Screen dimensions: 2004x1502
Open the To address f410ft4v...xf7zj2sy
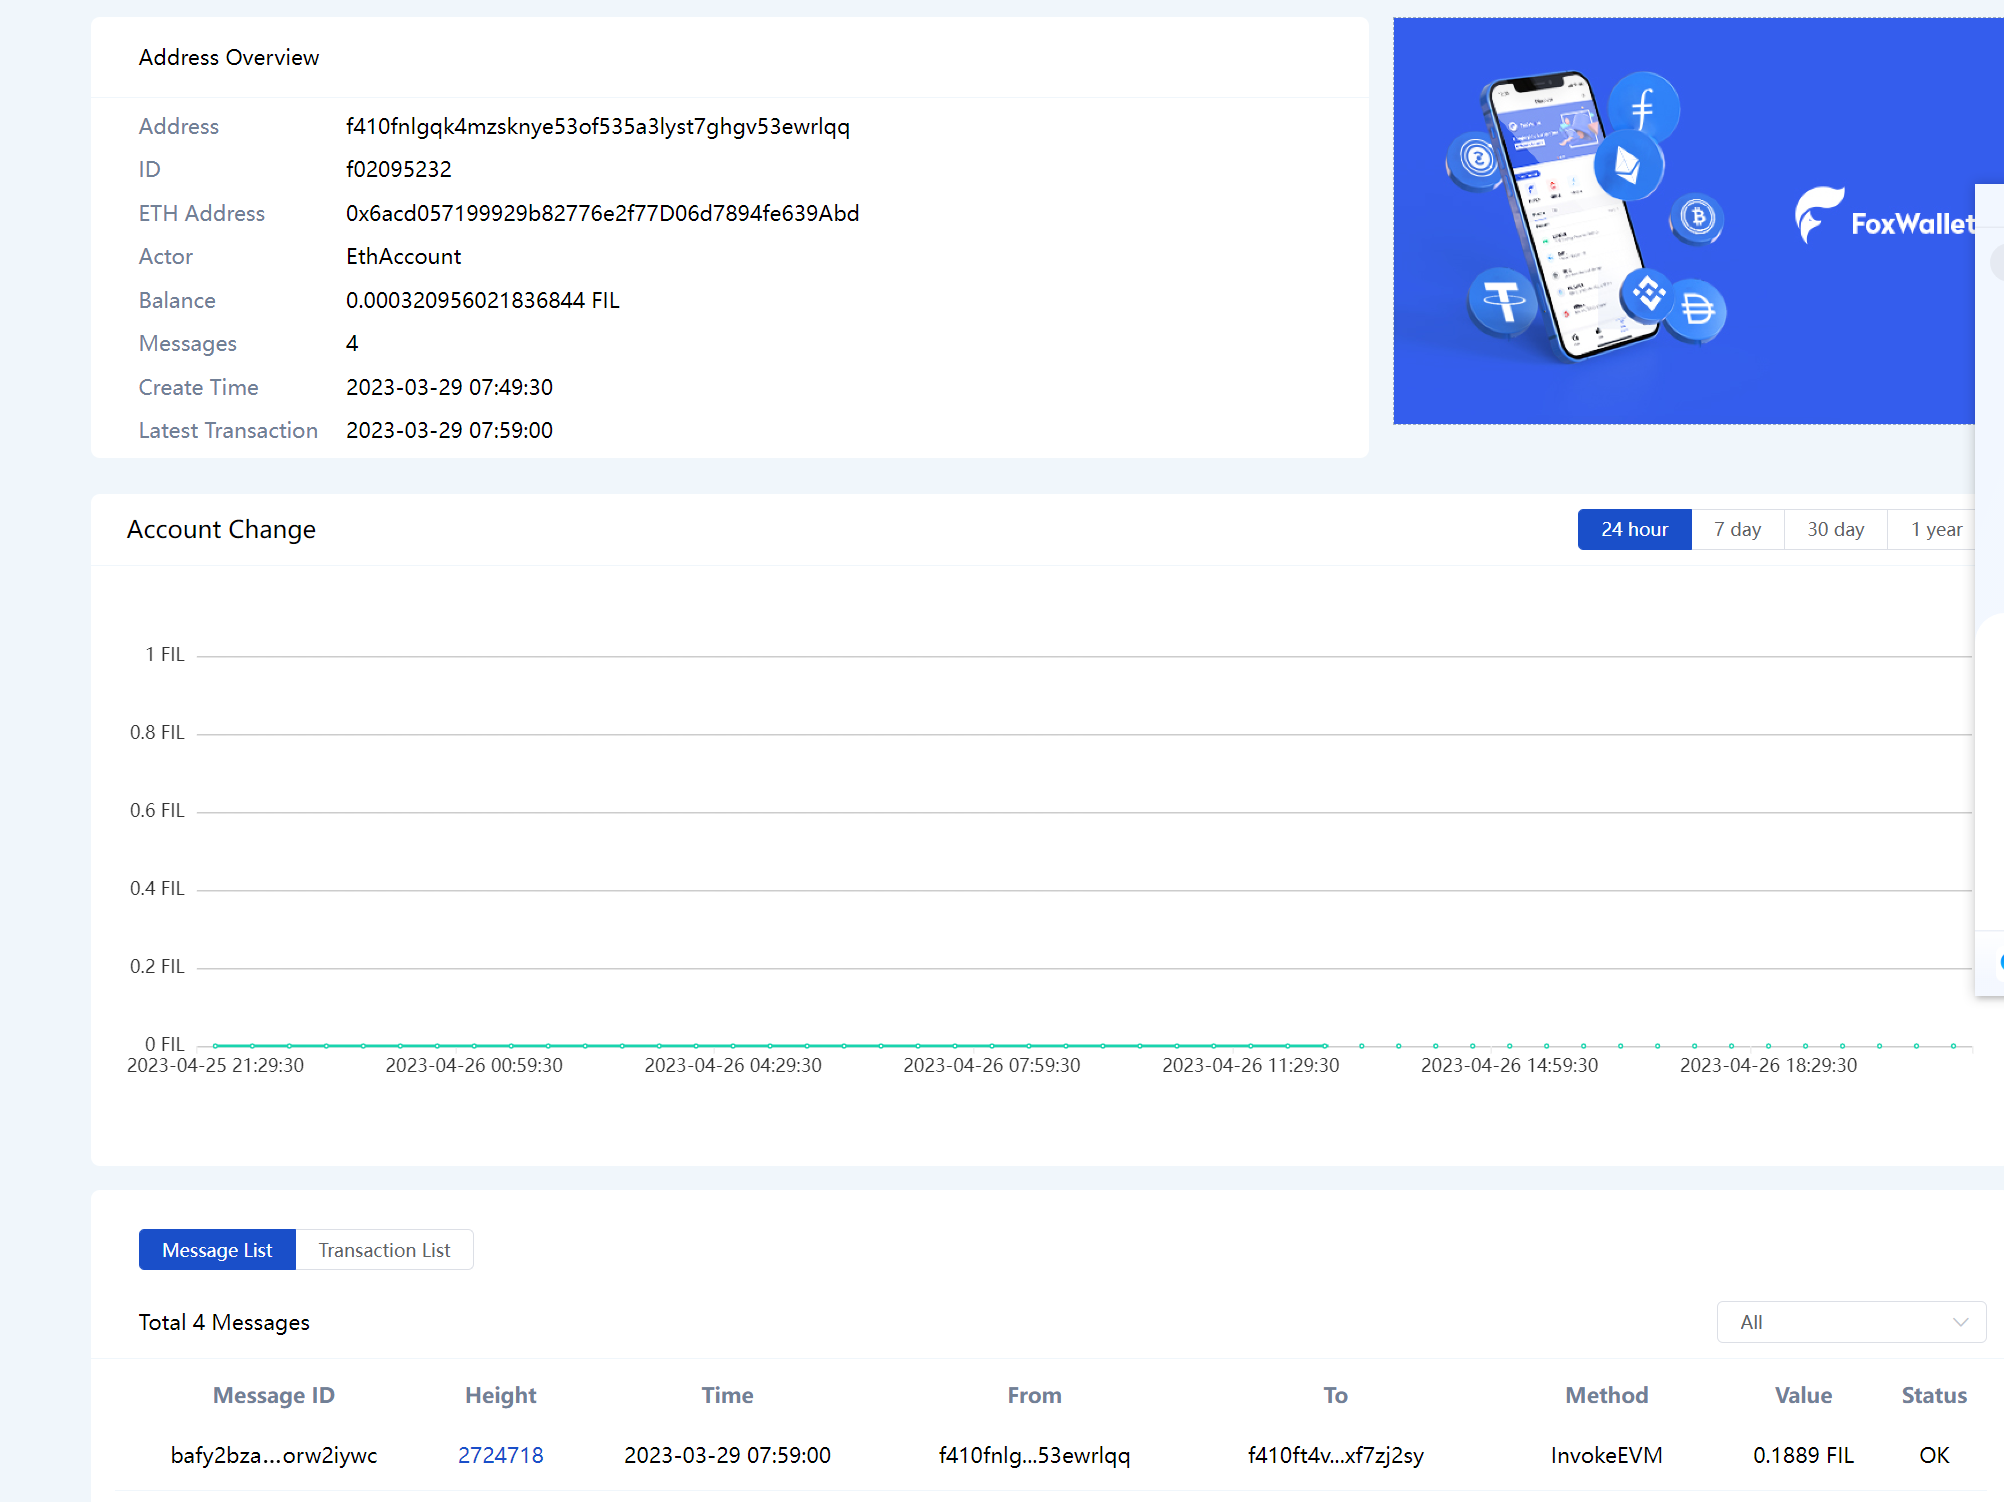coord(1336,1457)
